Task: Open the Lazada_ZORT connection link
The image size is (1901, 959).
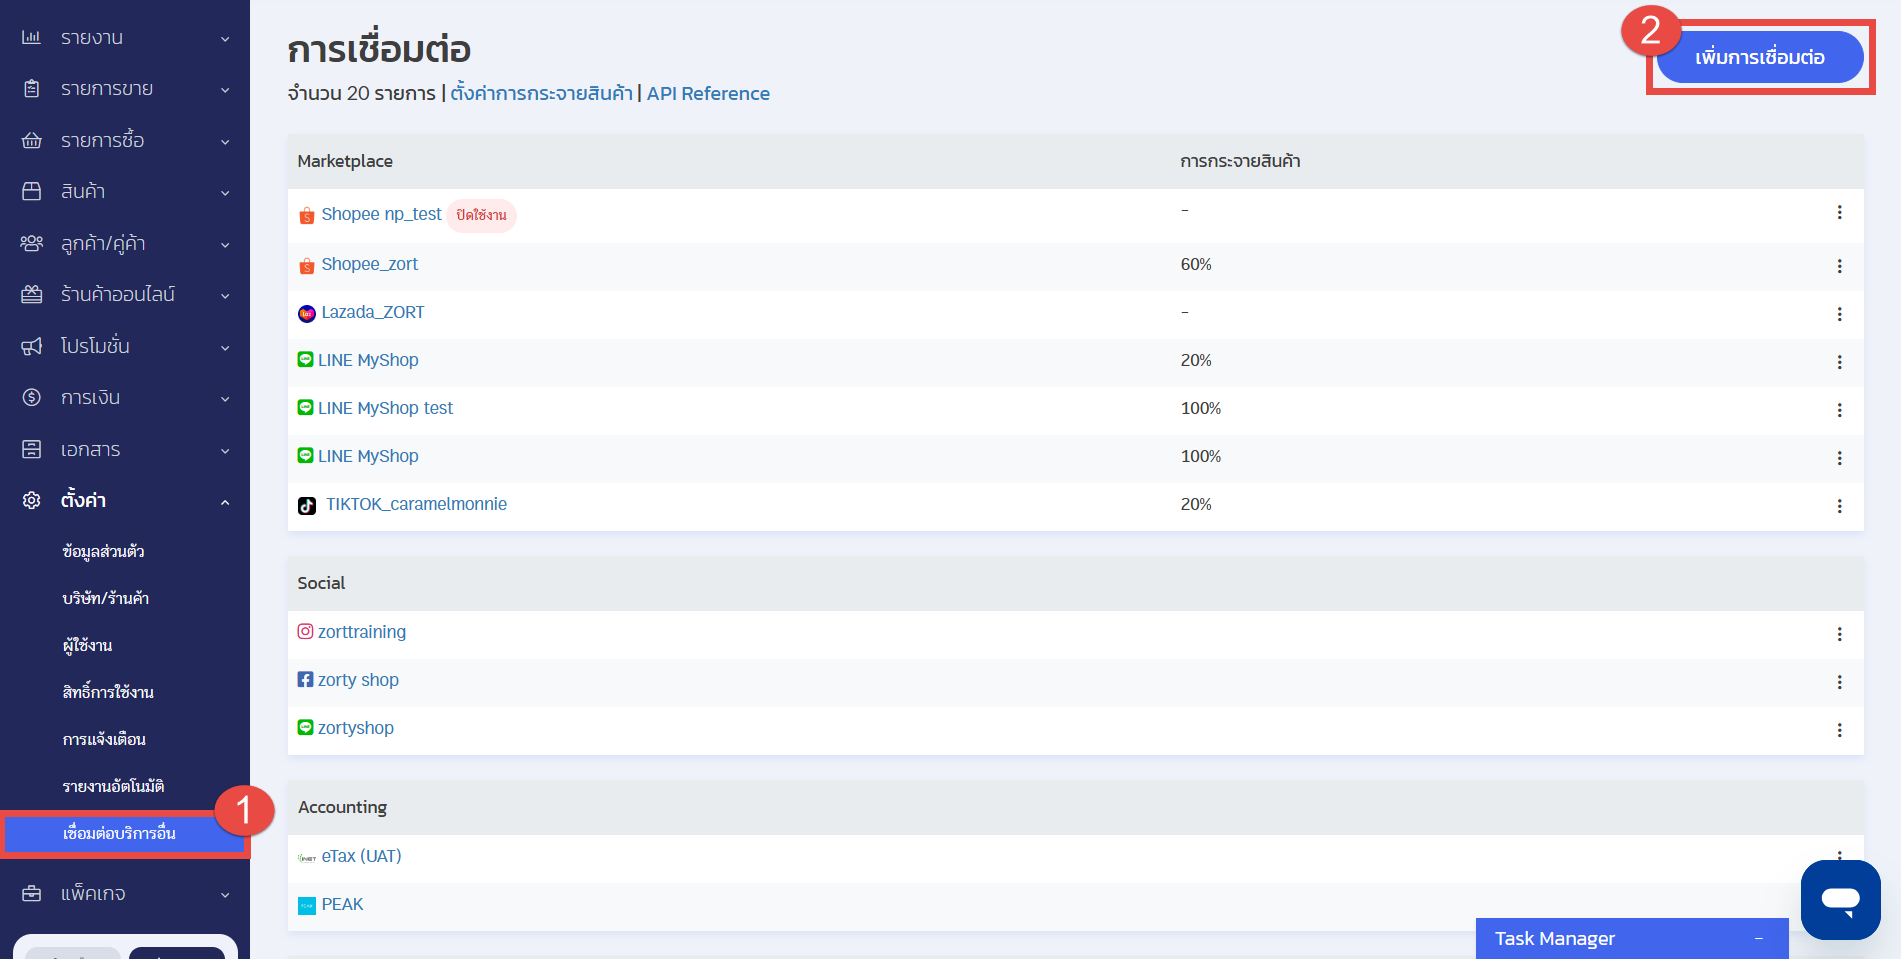Action: click(x=372, y=312)
